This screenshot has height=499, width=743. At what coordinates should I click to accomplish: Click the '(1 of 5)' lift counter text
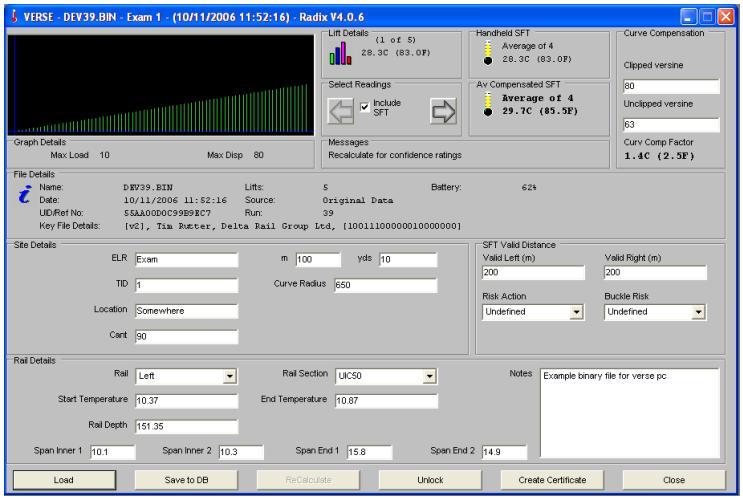click(x=395, y=40)
